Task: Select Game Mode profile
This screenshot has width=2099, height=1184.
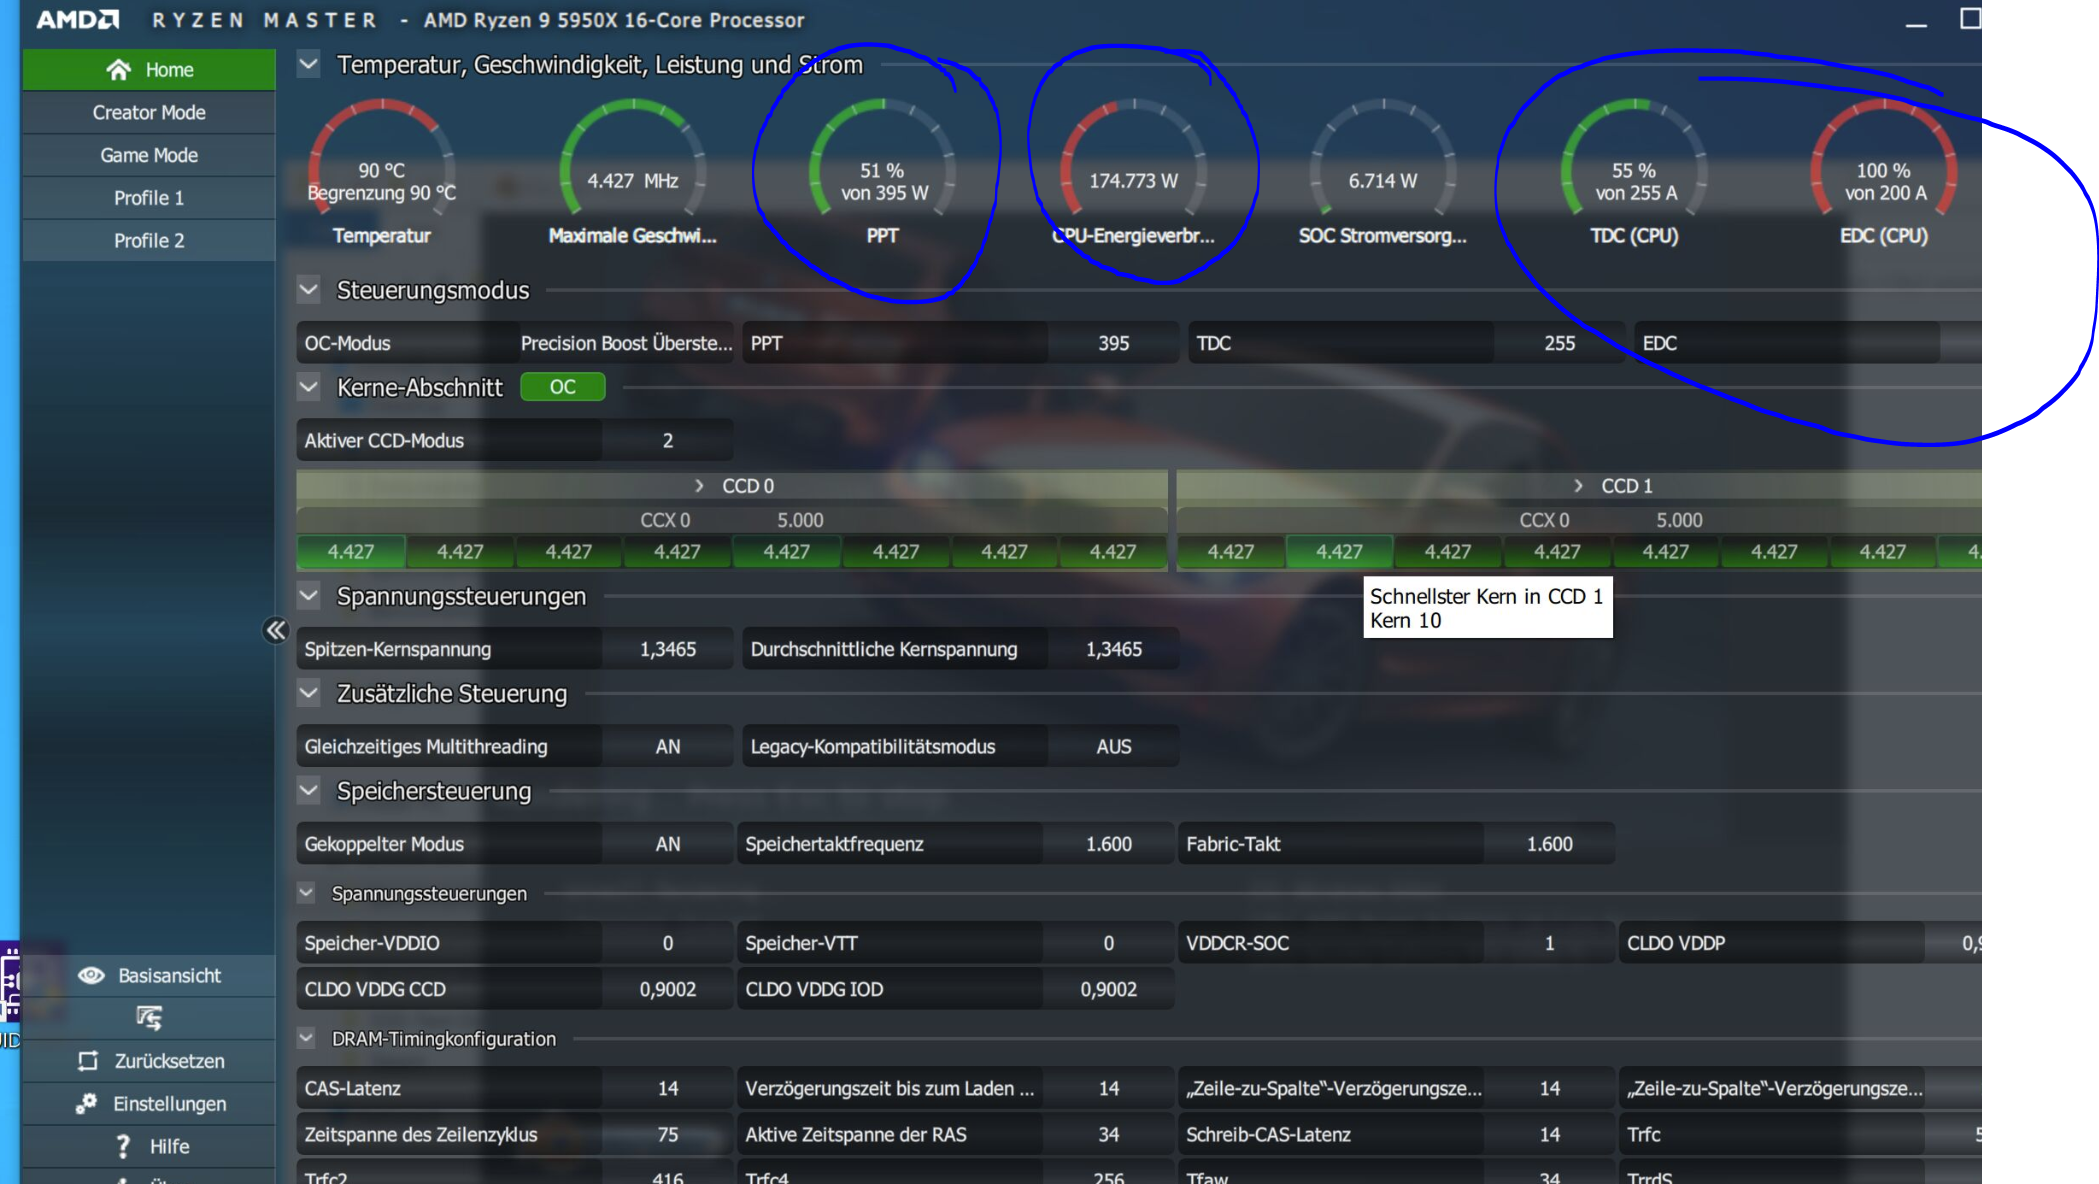Action: click(148, 156)
